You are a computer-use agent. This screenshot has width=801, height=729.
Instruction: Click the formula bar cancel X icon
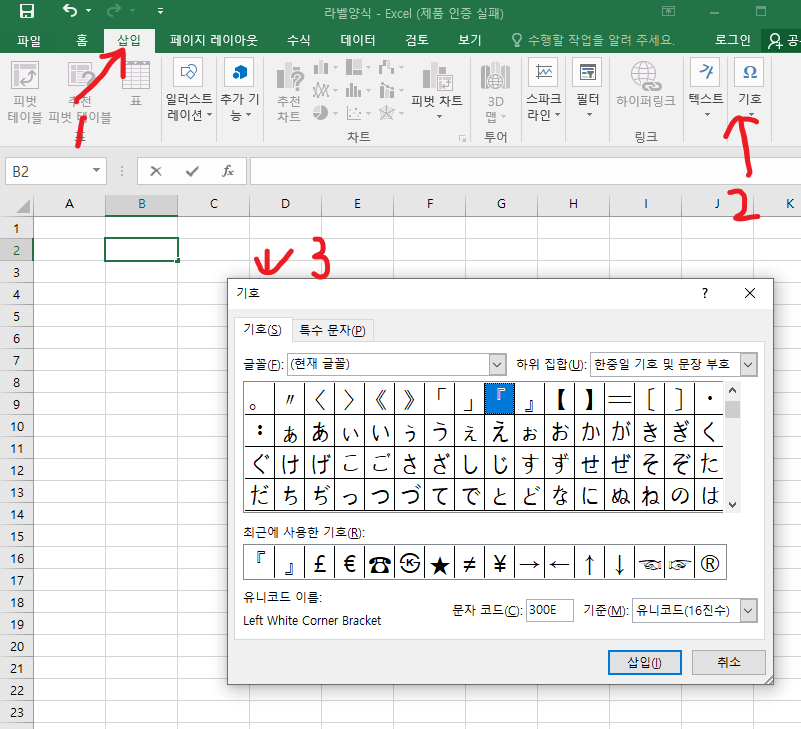coord(156,171)
